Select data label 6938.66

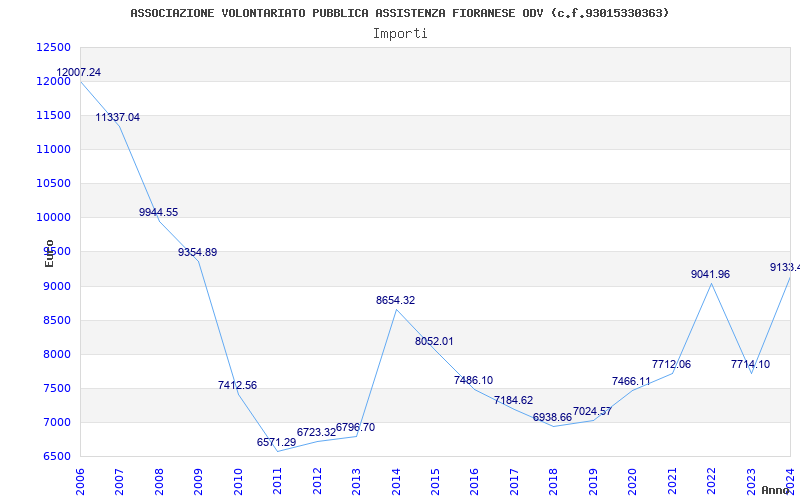tap(553, 417)
